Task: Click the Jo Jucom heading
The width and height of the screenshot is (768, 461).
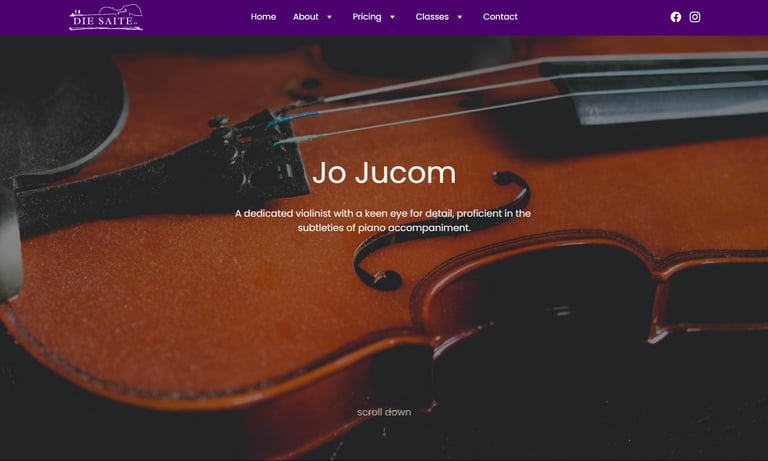Action: pos(384,173)
